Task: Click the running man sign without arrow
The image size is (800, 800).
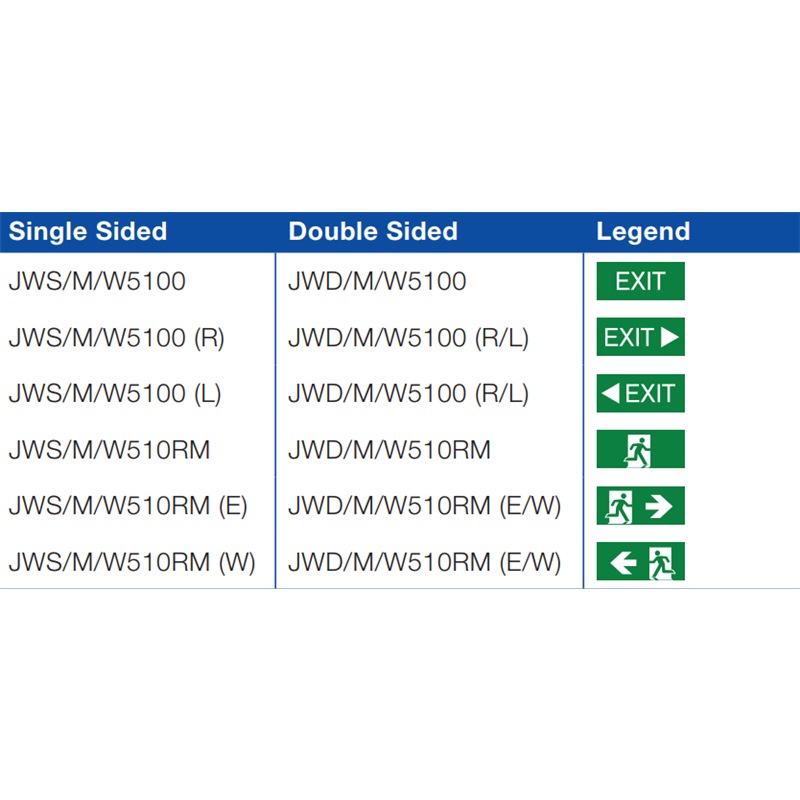Action: point(640,450)
